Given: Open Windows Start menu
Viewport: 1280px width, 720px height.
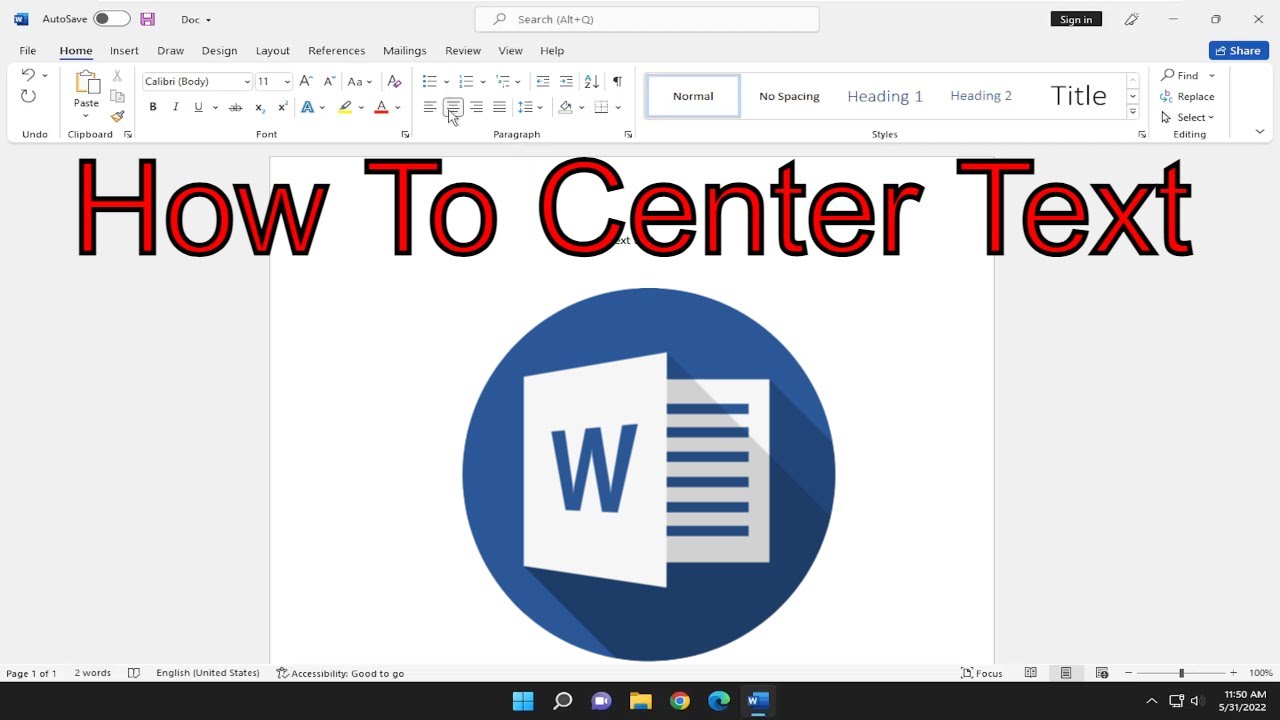Looking at the screenshot, I should tap(523, 701).
